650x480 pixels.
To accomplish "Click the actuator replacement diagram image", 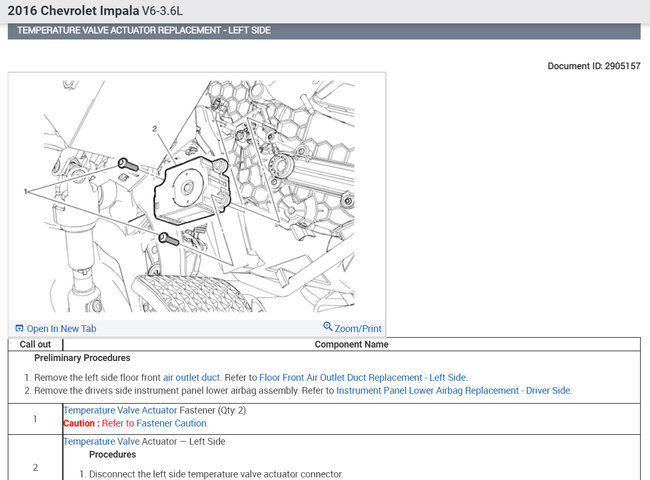I will [198, 196].
